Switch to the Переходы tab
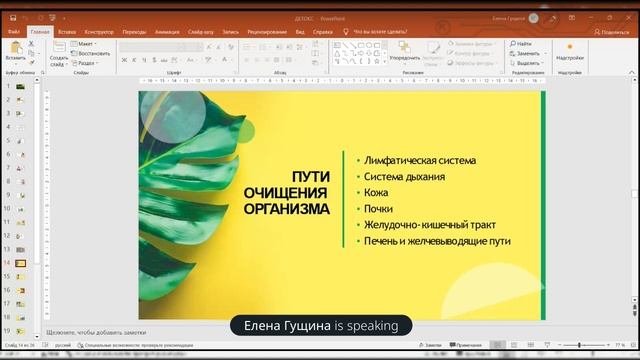 pyautogui.click(x=134, y=32)
